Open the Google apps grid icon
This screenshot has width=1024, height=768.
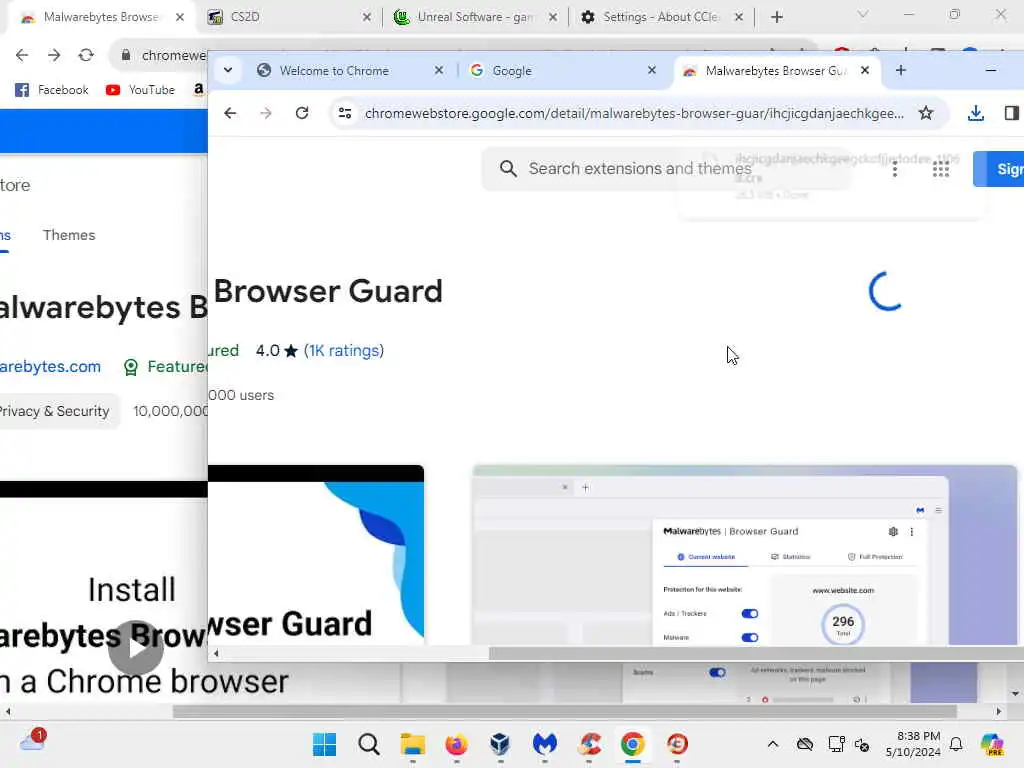[940, 170]
